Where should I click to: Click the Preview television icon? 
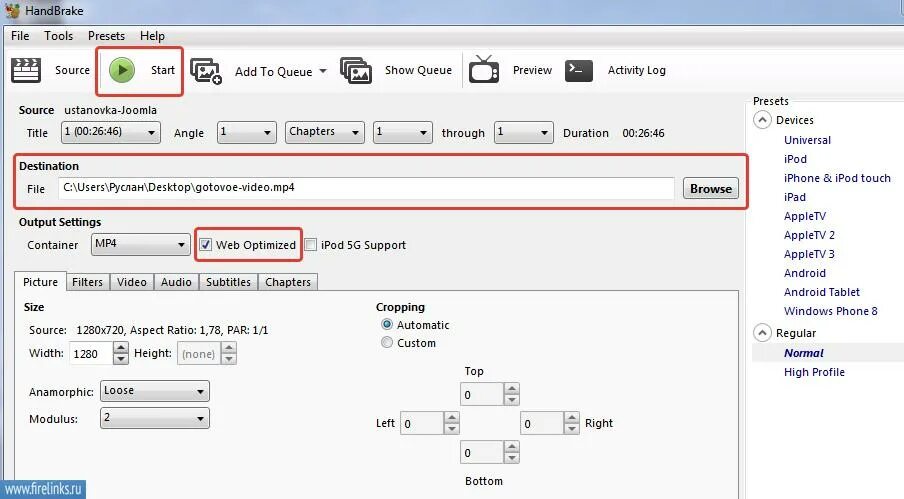click(x=484, y=70)
